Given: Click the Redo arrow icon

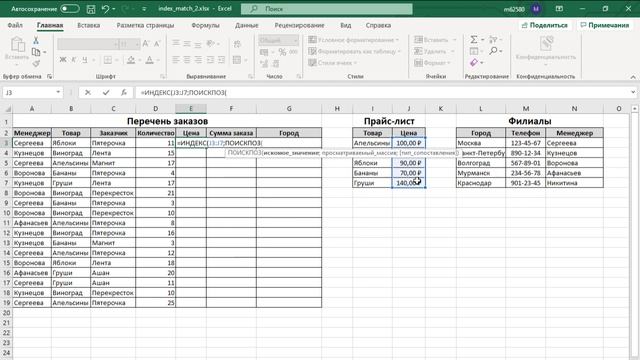Looking at the screenshot, I should (x=126, y=9).
